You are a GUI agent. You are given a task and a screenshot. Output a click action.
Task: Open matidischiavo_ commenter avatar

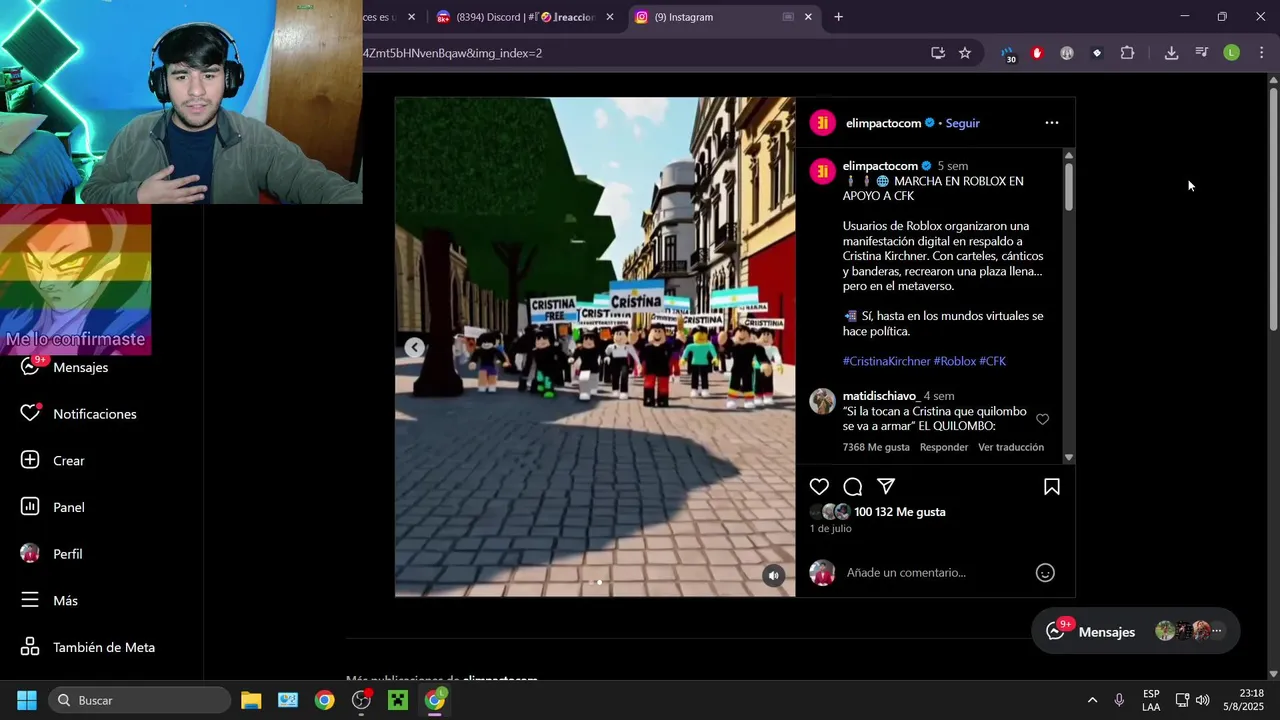[822, 402]
